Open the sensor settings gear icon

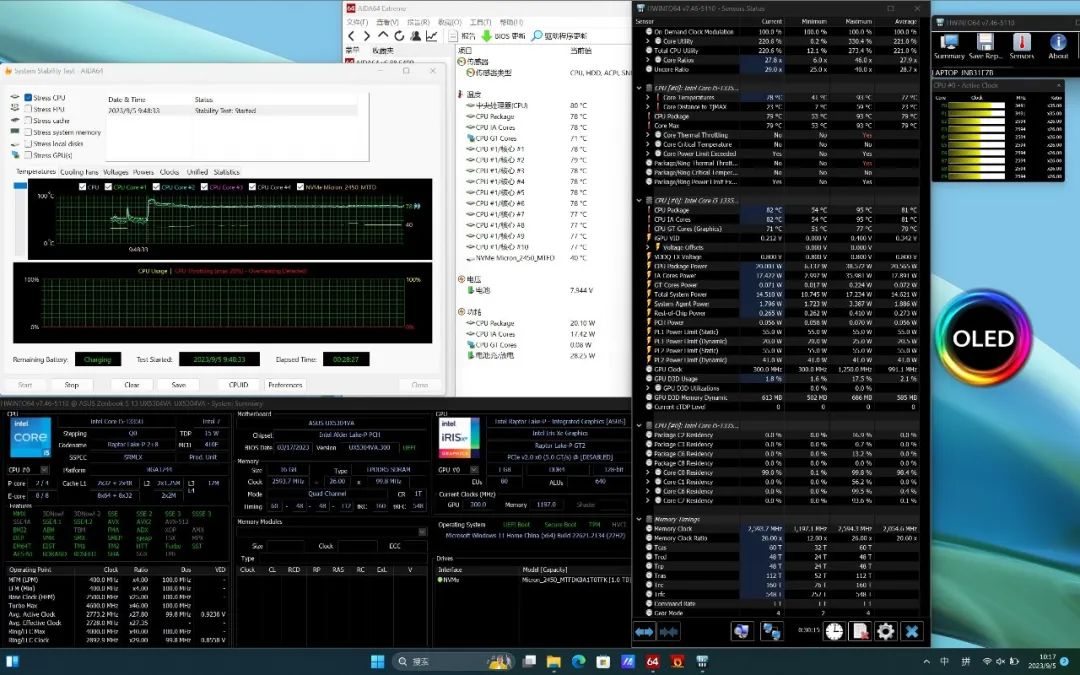click(x=885, y=631)
